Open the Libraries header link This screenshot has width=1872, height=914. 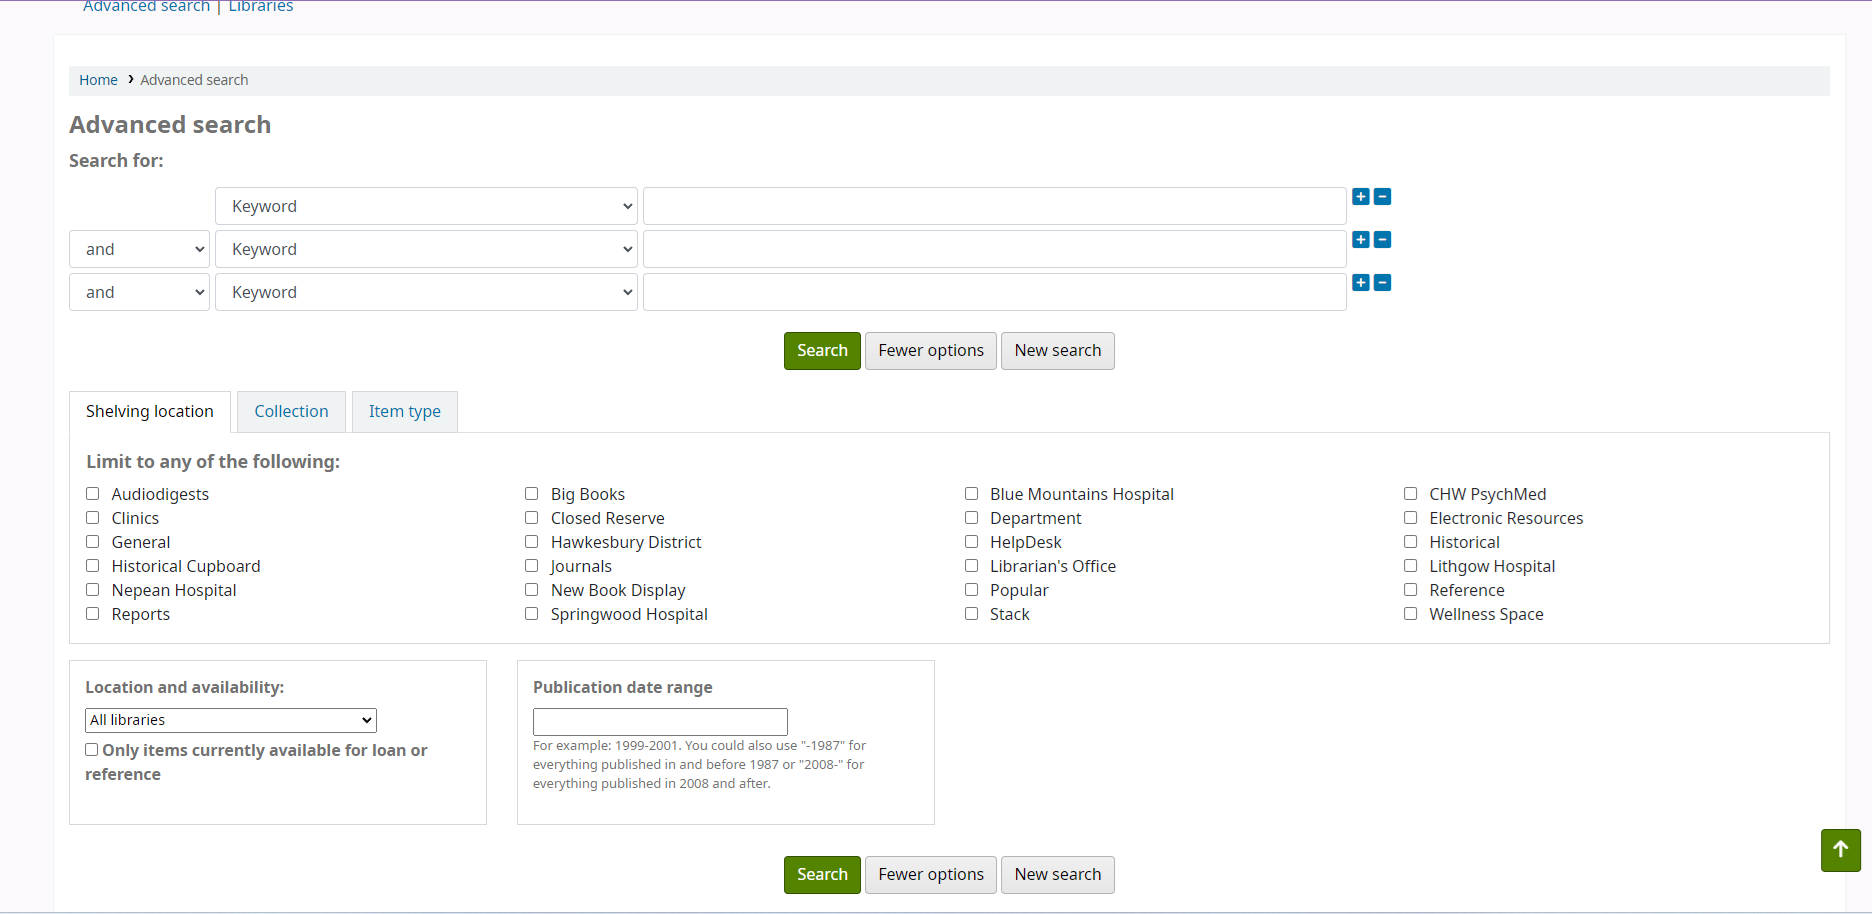coord(261,6)
